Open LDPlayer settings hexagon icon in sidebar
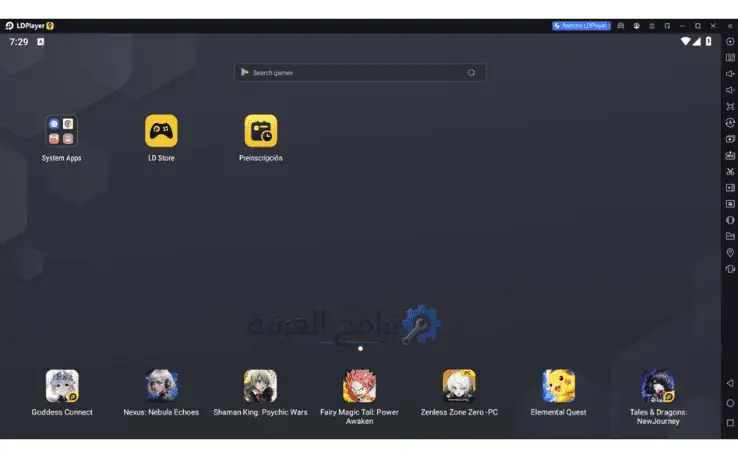The image size is (738, 458). (730, 41)
